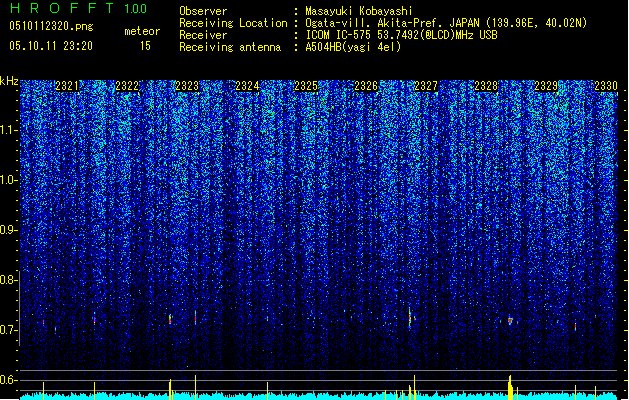Viewport: 629px width, 400px height.
Task: Click the ICOM IC-575 receiver details
Action: tap(402, 35)
